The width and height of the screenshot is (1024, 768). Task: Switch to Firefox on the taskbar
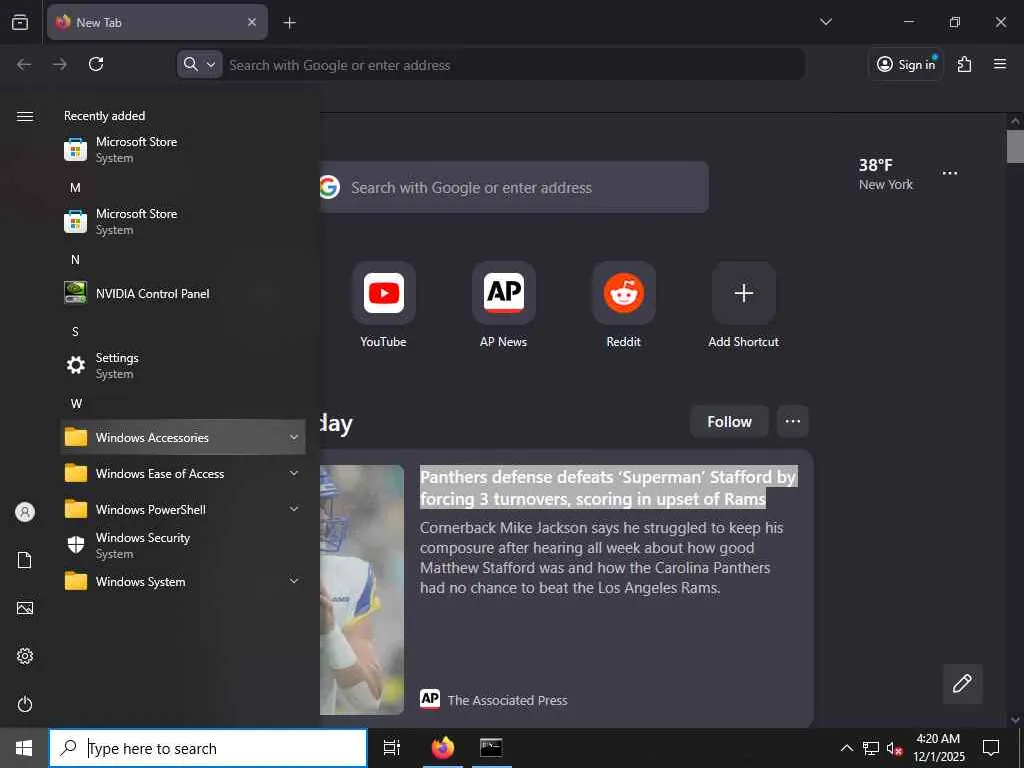point(443,748)
